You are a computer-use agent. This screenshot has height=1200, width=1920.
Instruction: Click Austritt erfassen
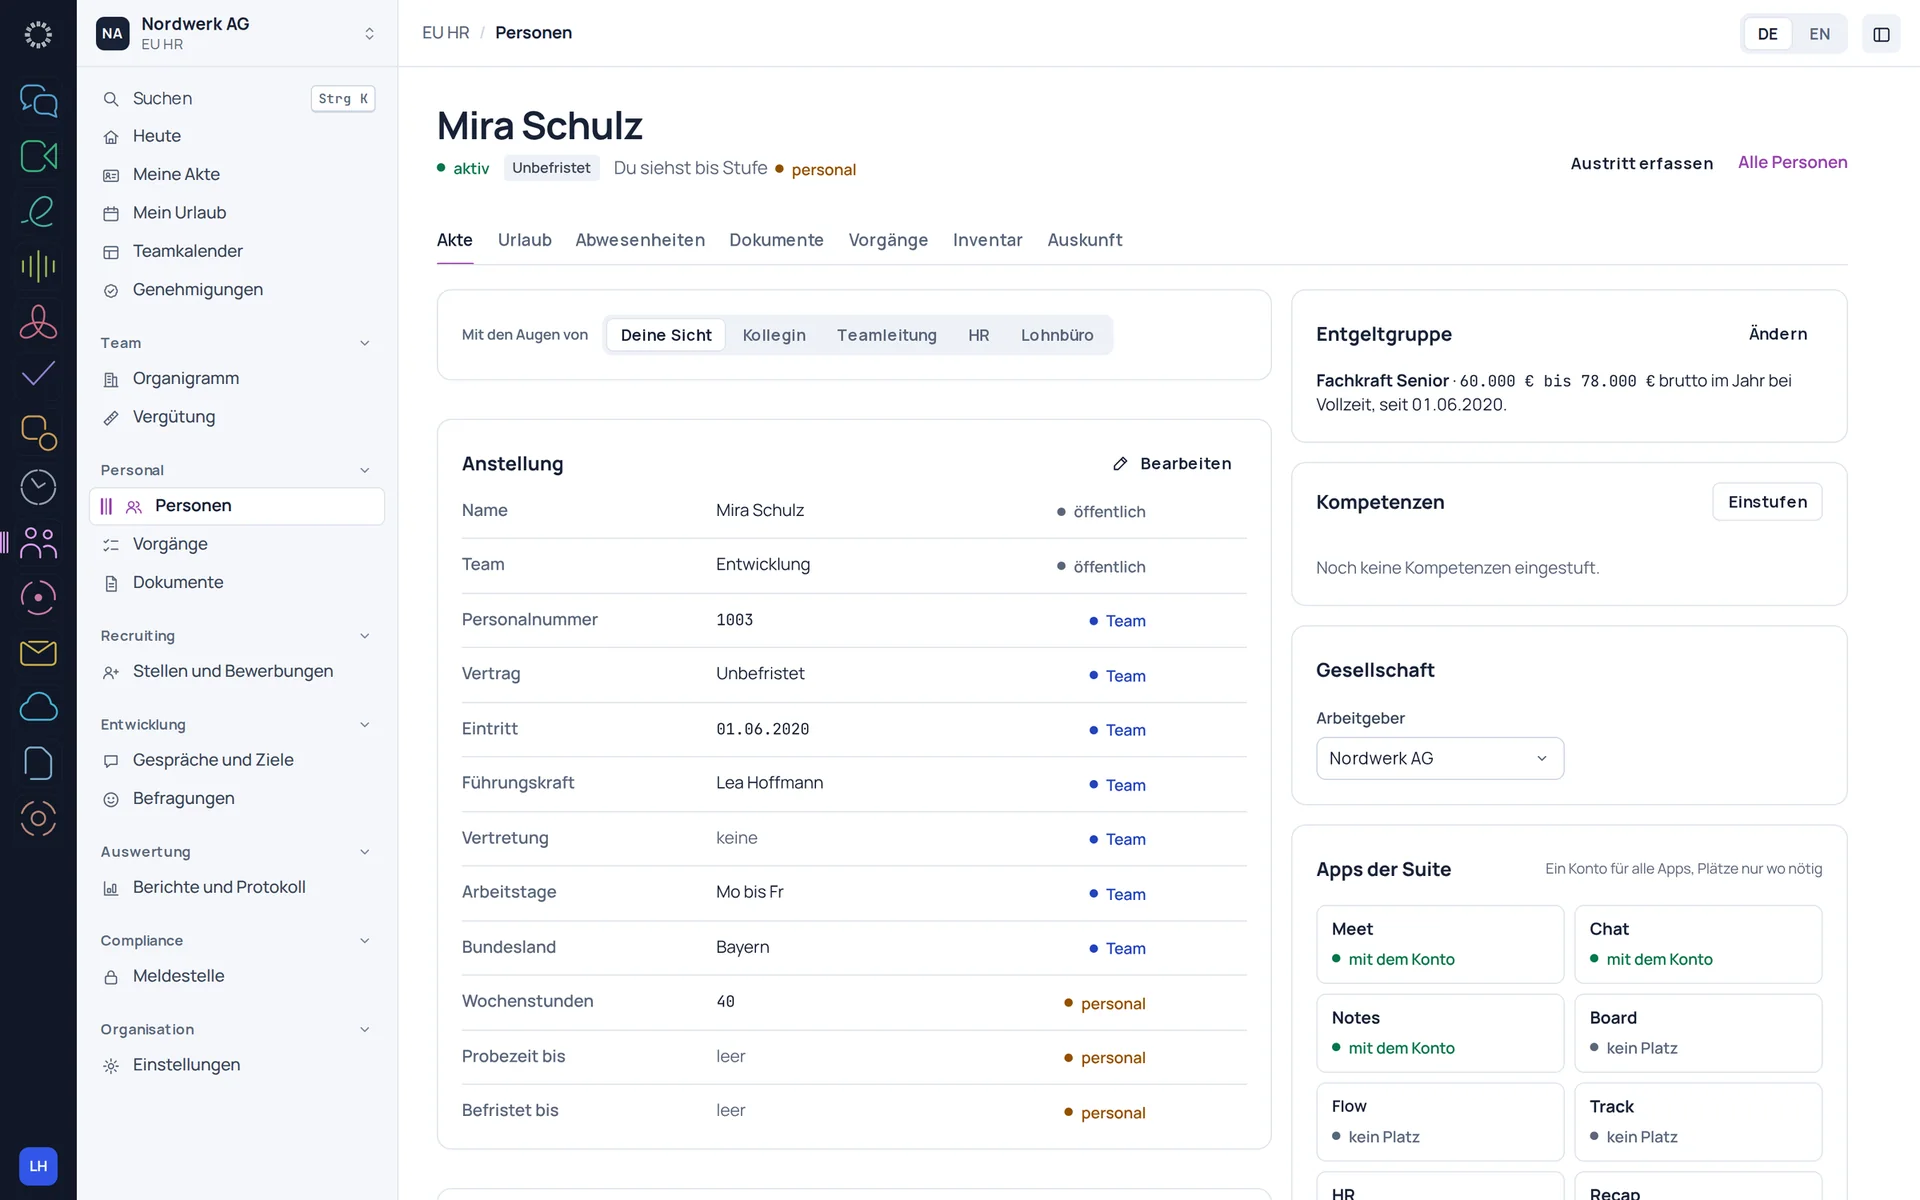1641,163
